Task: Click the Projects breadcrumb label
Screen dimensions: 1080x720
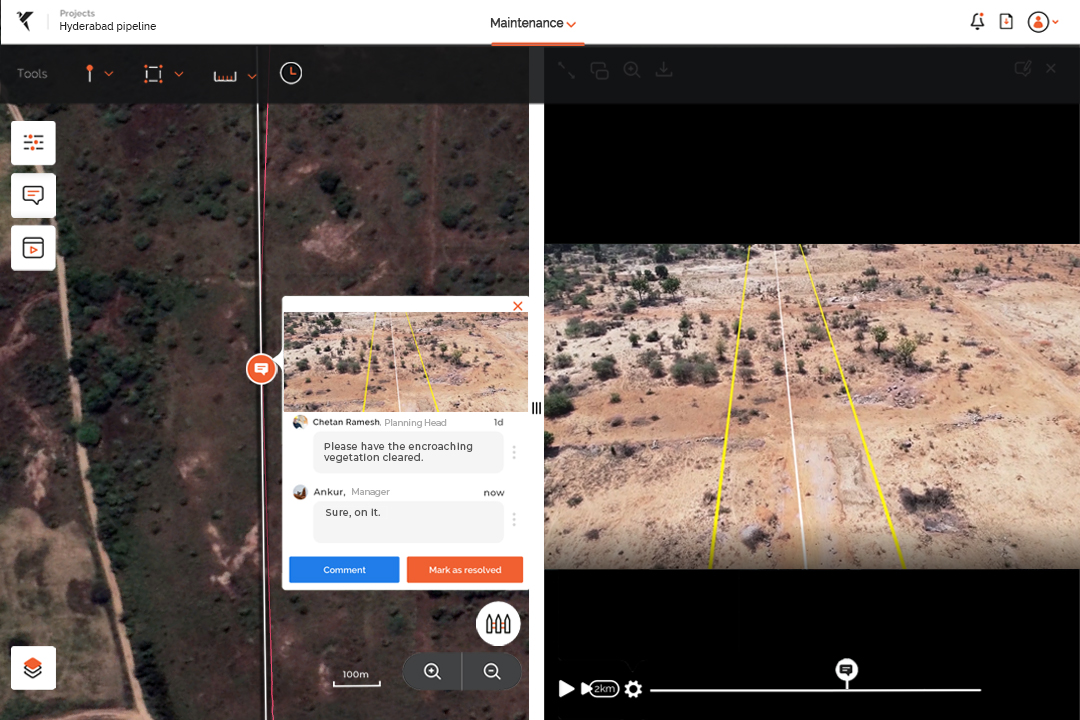Action: [77, 13]
